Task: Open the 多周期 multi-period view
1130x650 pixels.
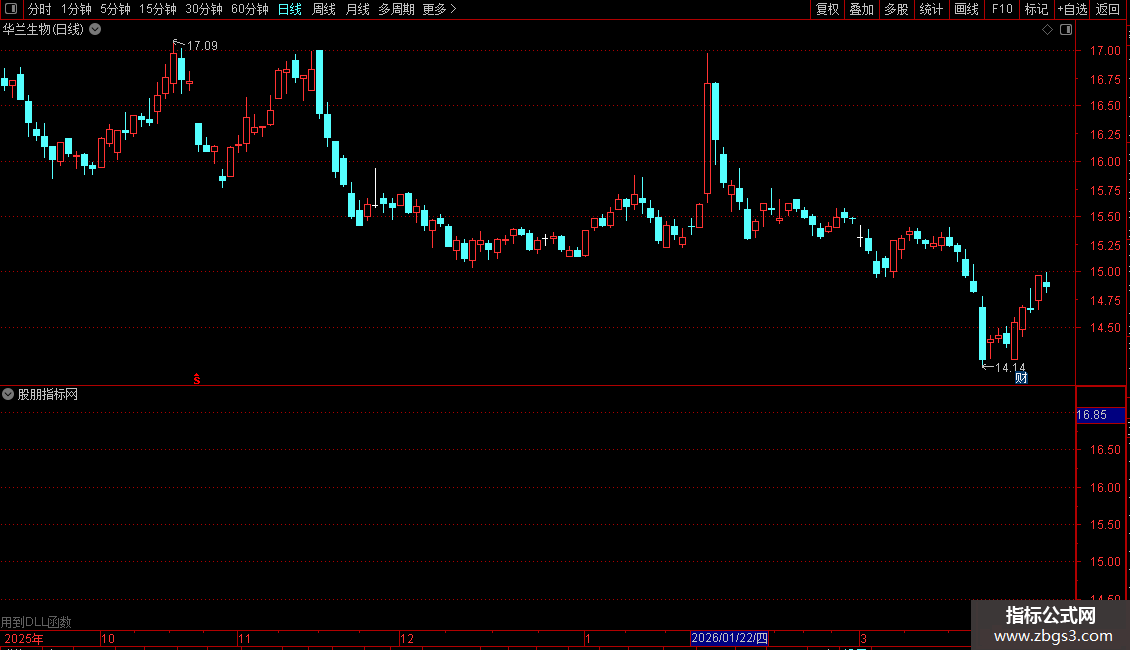Action: (396, 9)
